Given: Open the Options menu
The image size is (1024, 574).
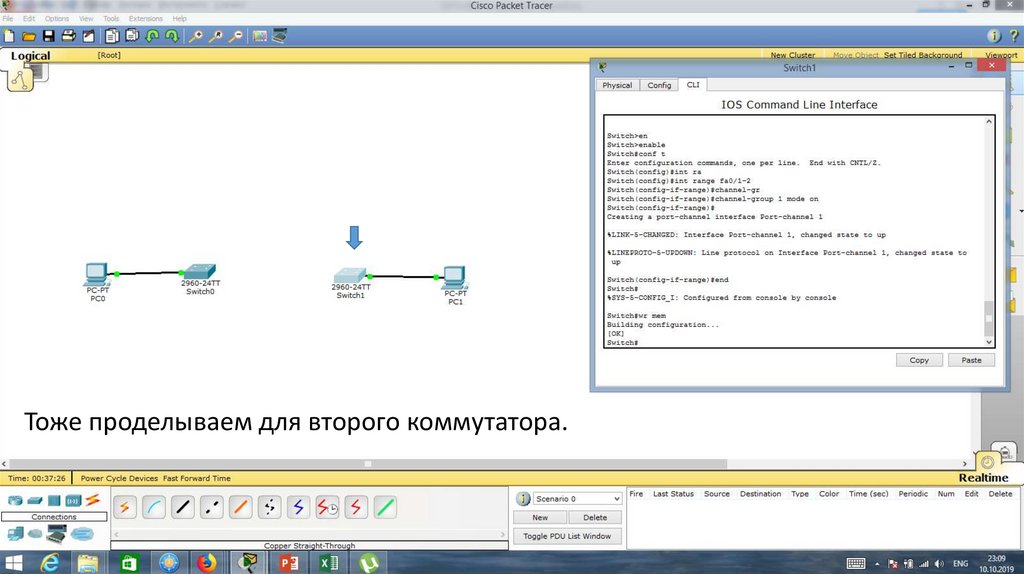Looking at the screenshot, I should pos(57,19).
